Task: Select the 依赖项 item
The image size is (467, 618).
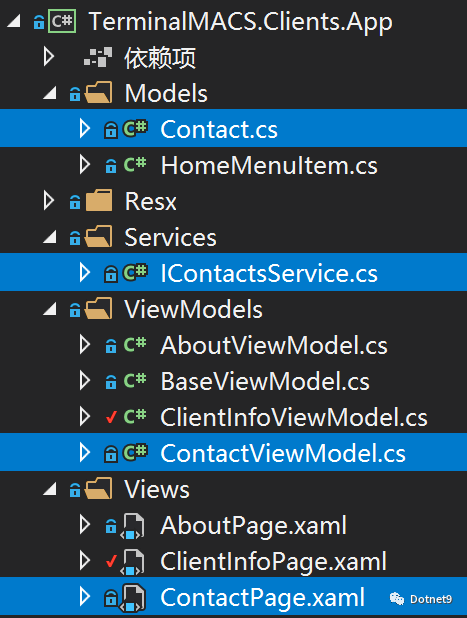Action: pos(160,58)
